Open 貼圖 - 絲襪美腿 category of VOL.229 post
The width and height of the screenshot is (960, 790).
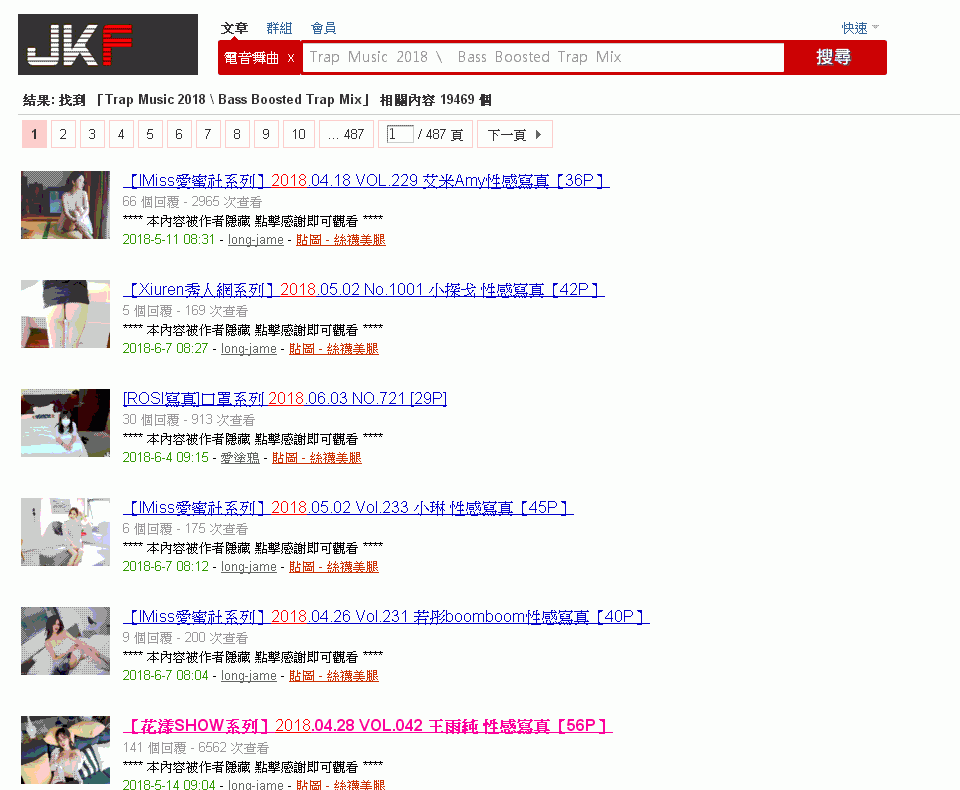tap(340, 240)
